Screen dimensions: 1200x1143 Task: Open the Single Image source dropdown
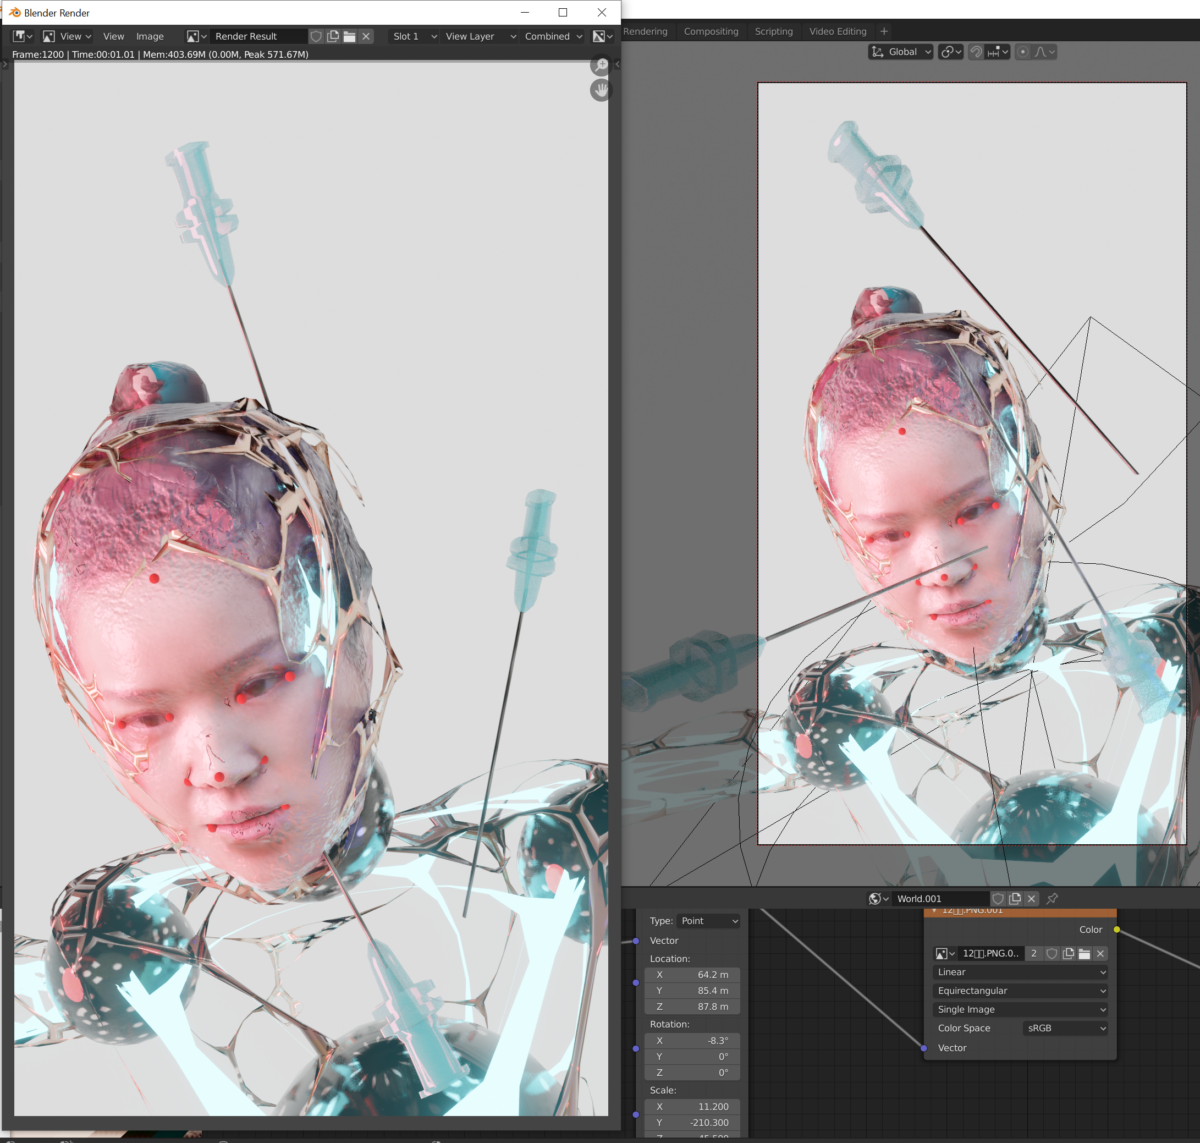point(1021,1010)
